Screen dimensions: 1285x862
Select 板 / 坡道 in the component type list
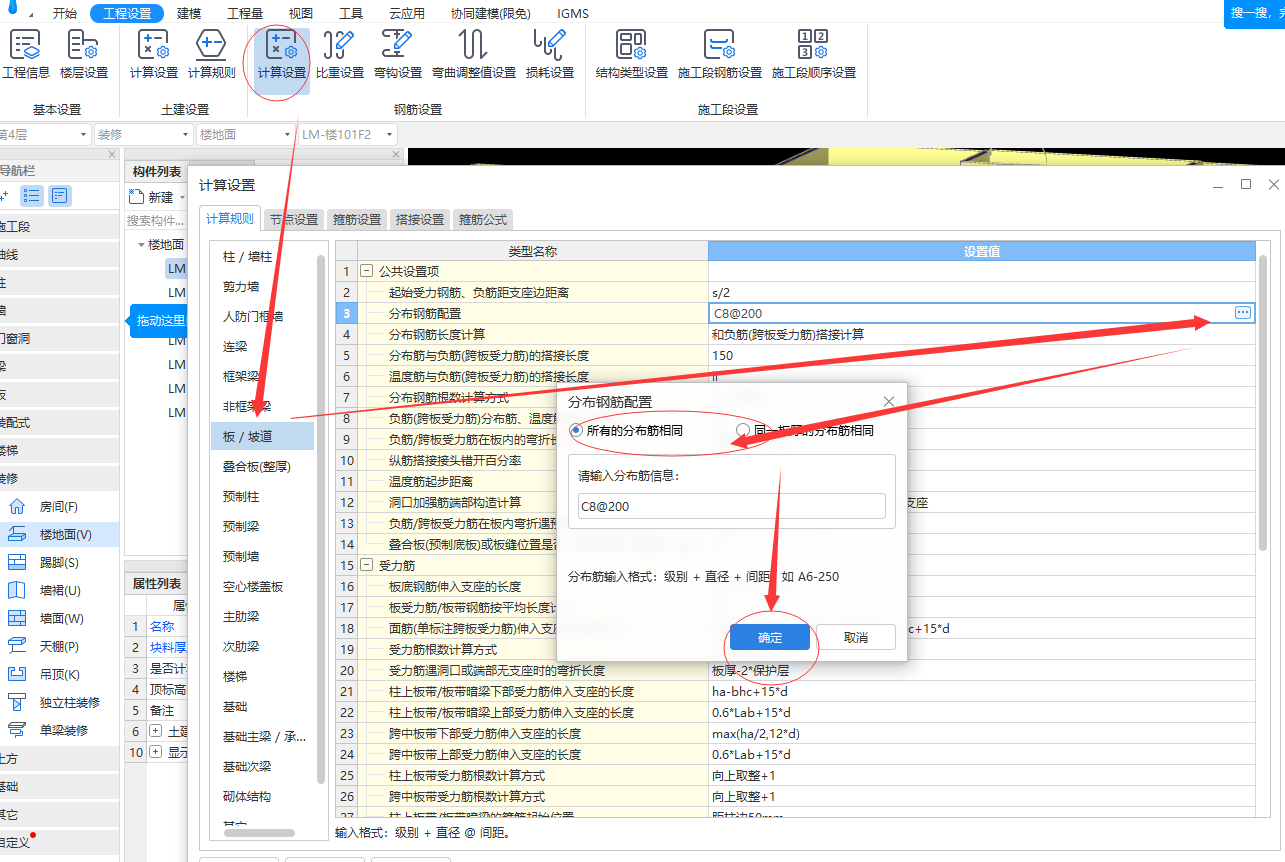tap(262, 436)
